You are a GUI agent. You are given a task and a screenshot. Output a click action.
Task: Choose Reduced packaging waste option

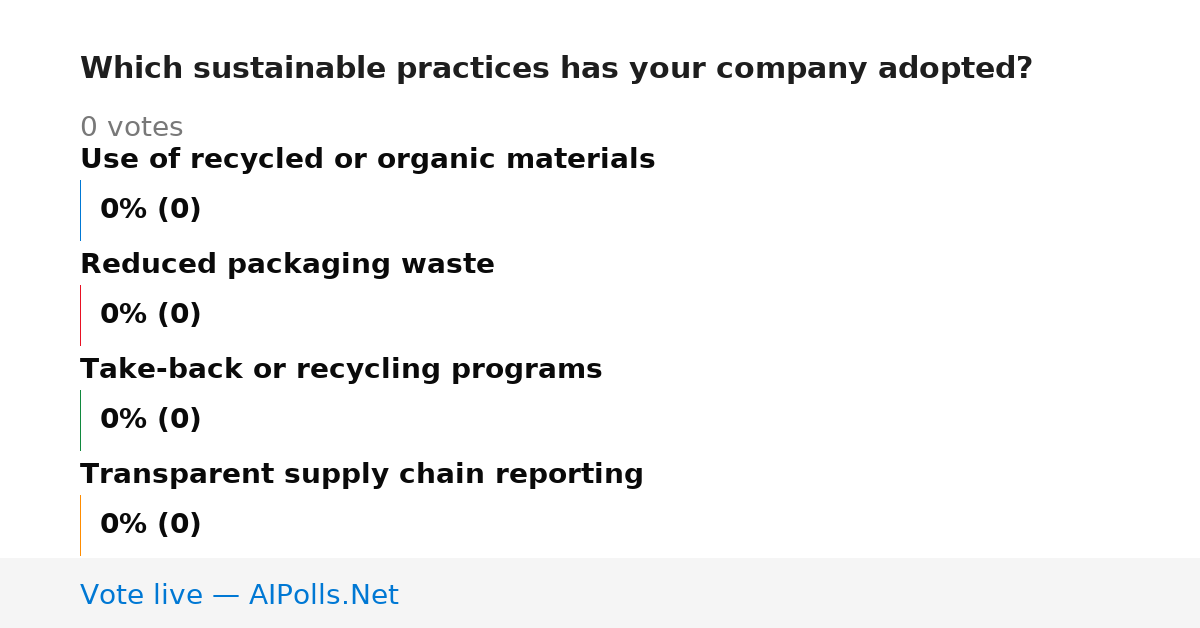point(287,265)
